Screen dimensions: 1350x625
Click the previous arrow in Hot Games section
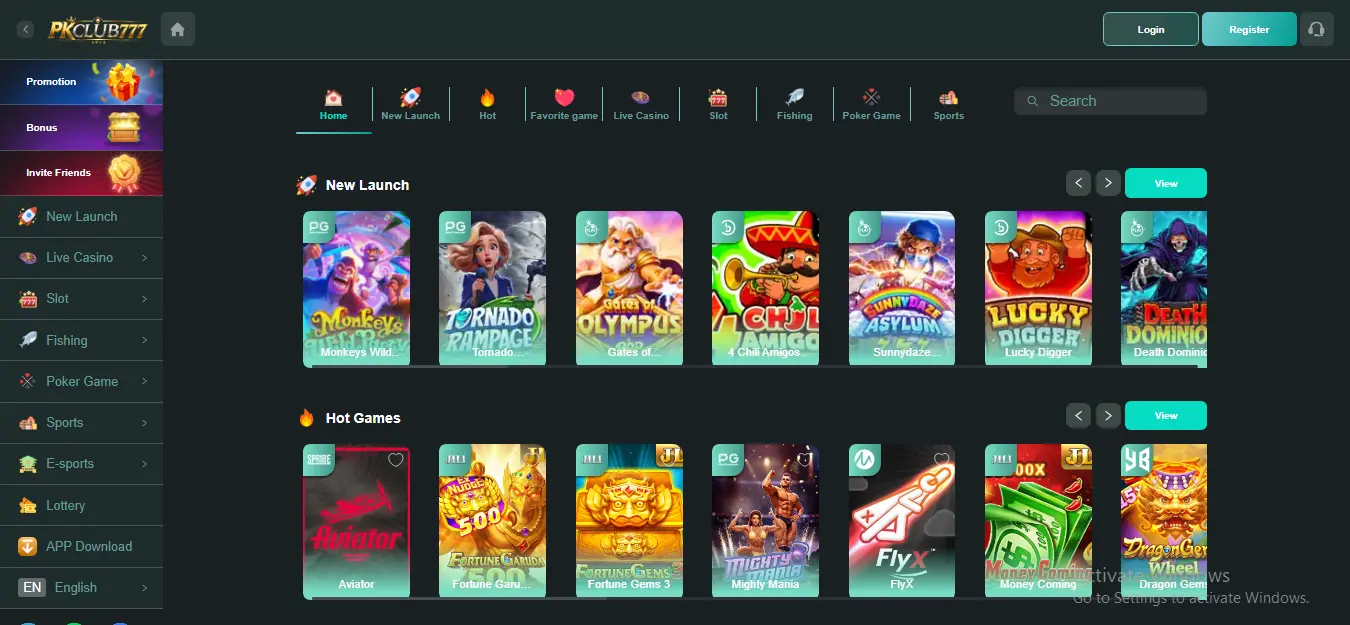click(x=1078, y=415)
